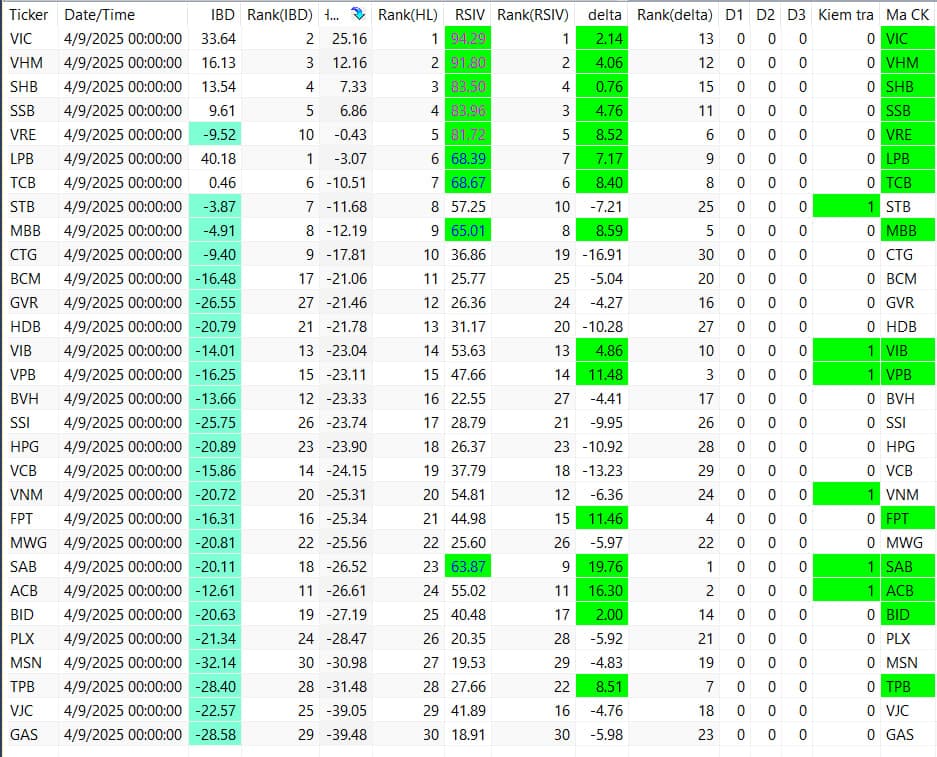
Task: Sort by the IBD column header
Action: coord(223,15)
